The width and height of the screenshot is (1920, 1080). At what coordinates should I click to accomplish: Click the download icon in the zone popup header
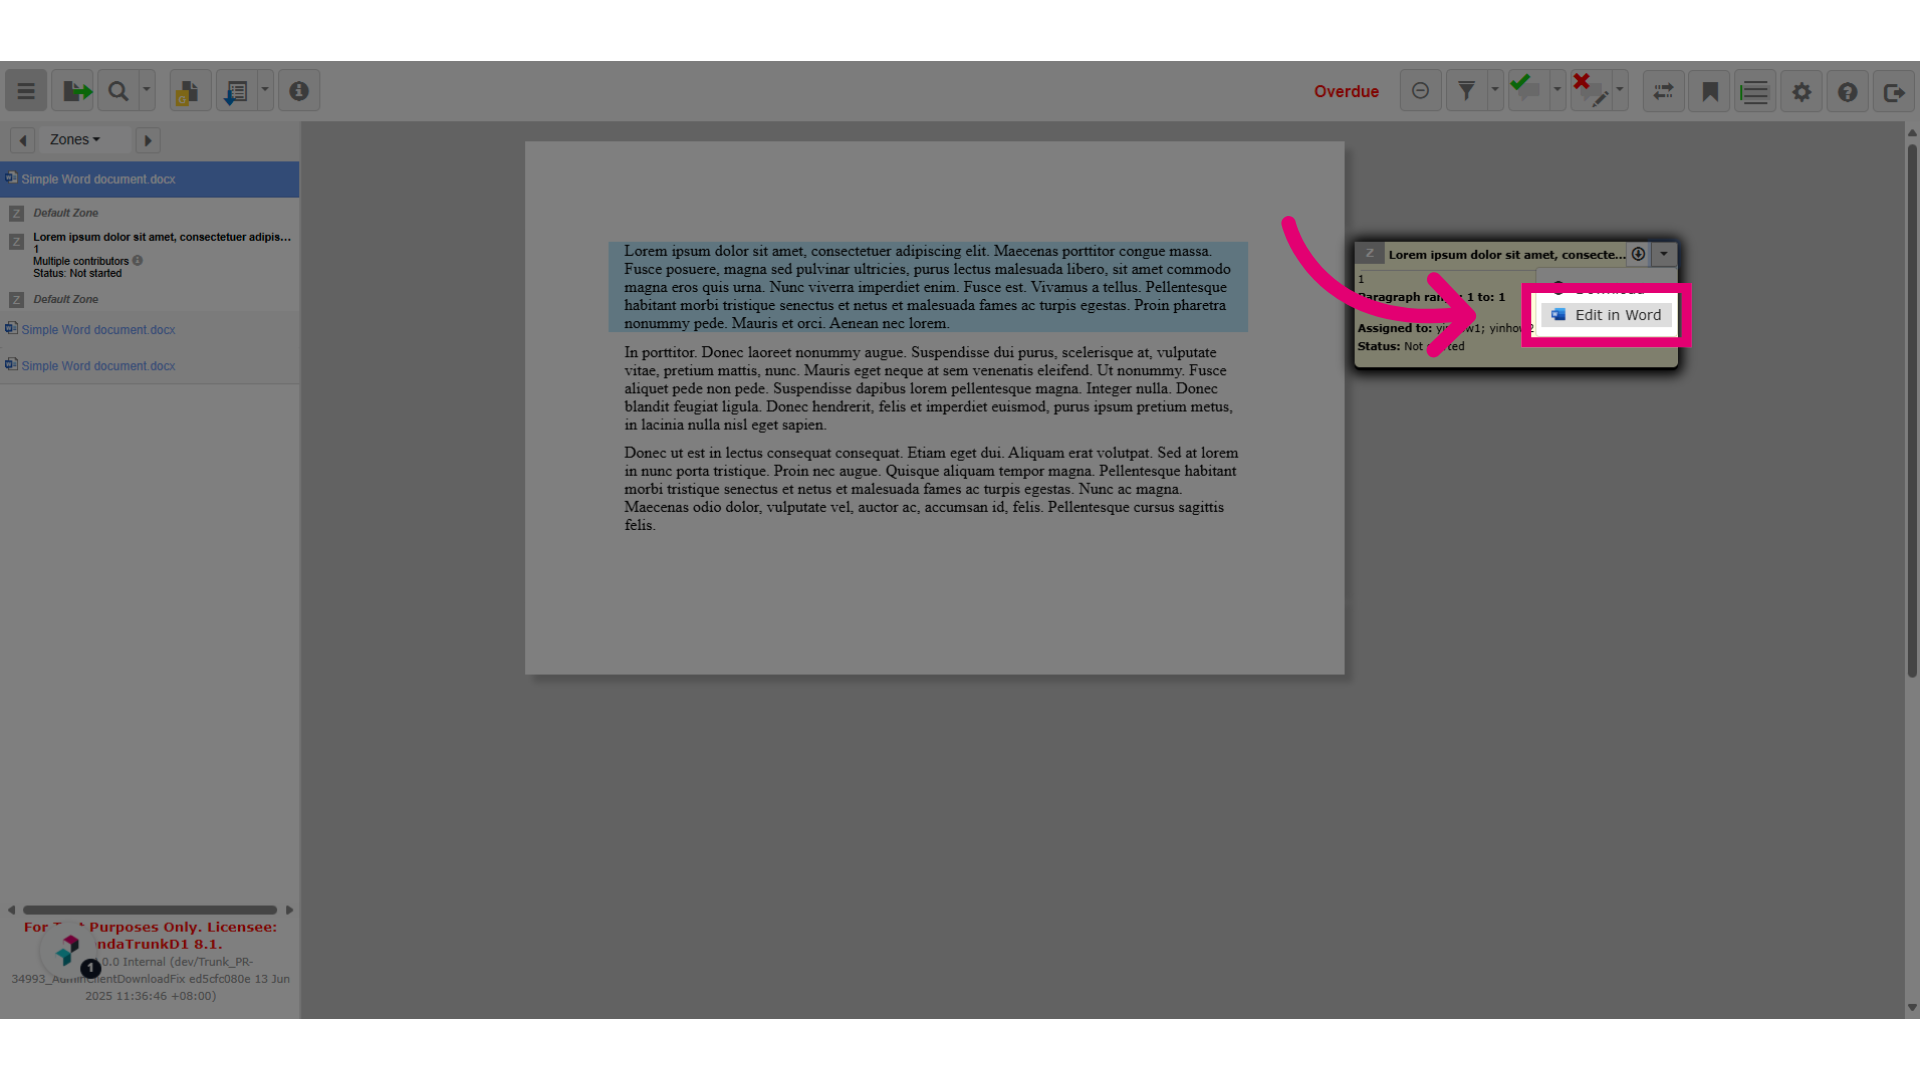coord(1638,254)
